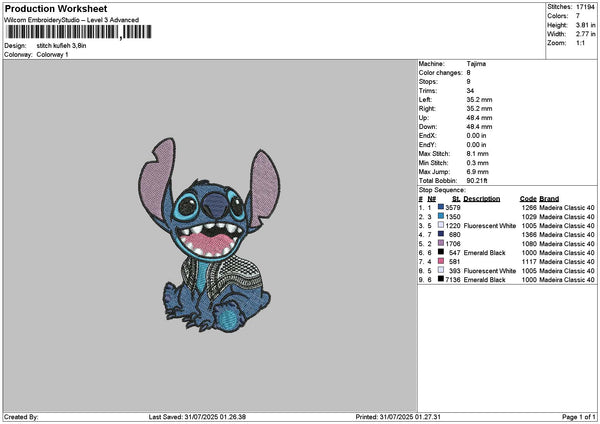Click the purple swatch beside 1706
Image resolution: width=600 pixels, height=424 pixels.
(x=441, y=243)
